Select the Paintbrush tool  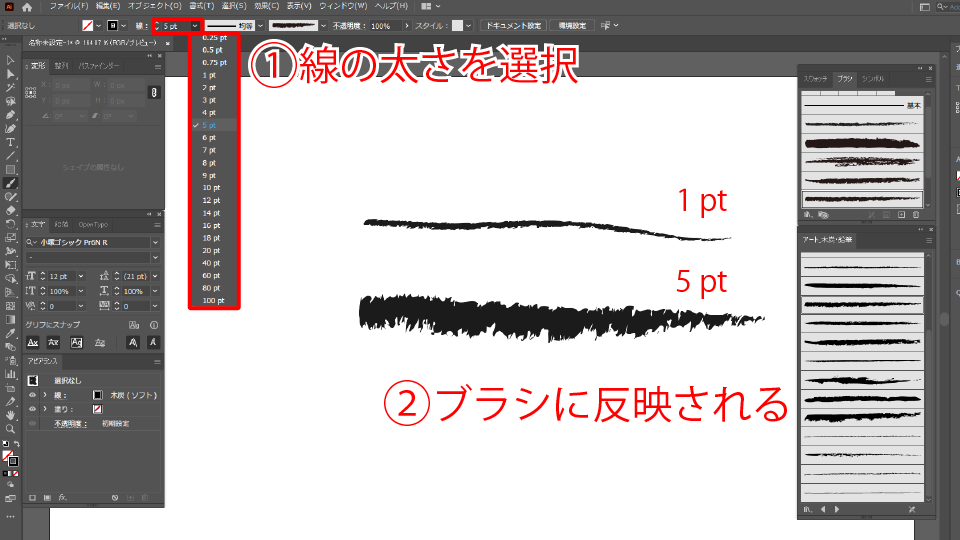pos(10,183)
